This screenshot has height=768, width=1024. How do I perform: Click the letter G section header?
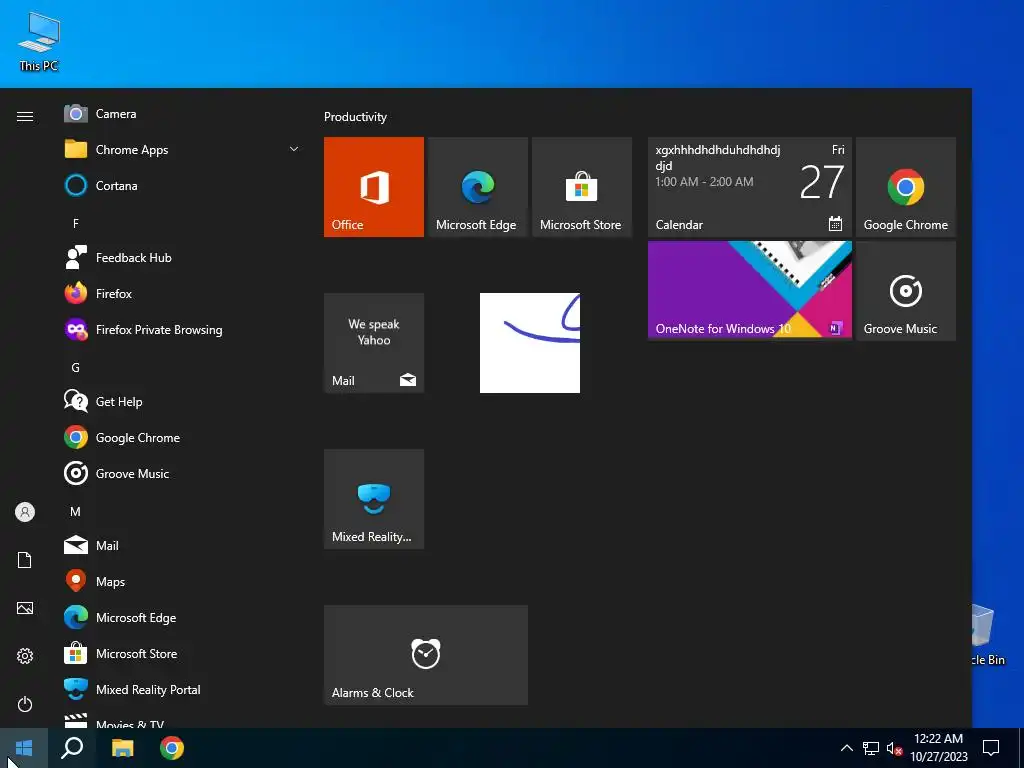point(76,368)
